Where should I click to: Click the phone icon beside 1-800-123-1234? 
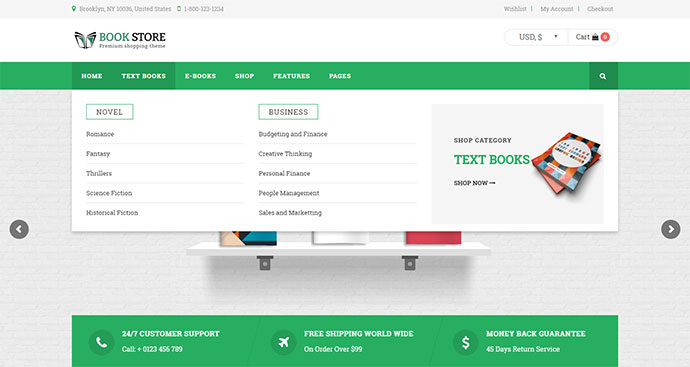click(x=179, y=9)
